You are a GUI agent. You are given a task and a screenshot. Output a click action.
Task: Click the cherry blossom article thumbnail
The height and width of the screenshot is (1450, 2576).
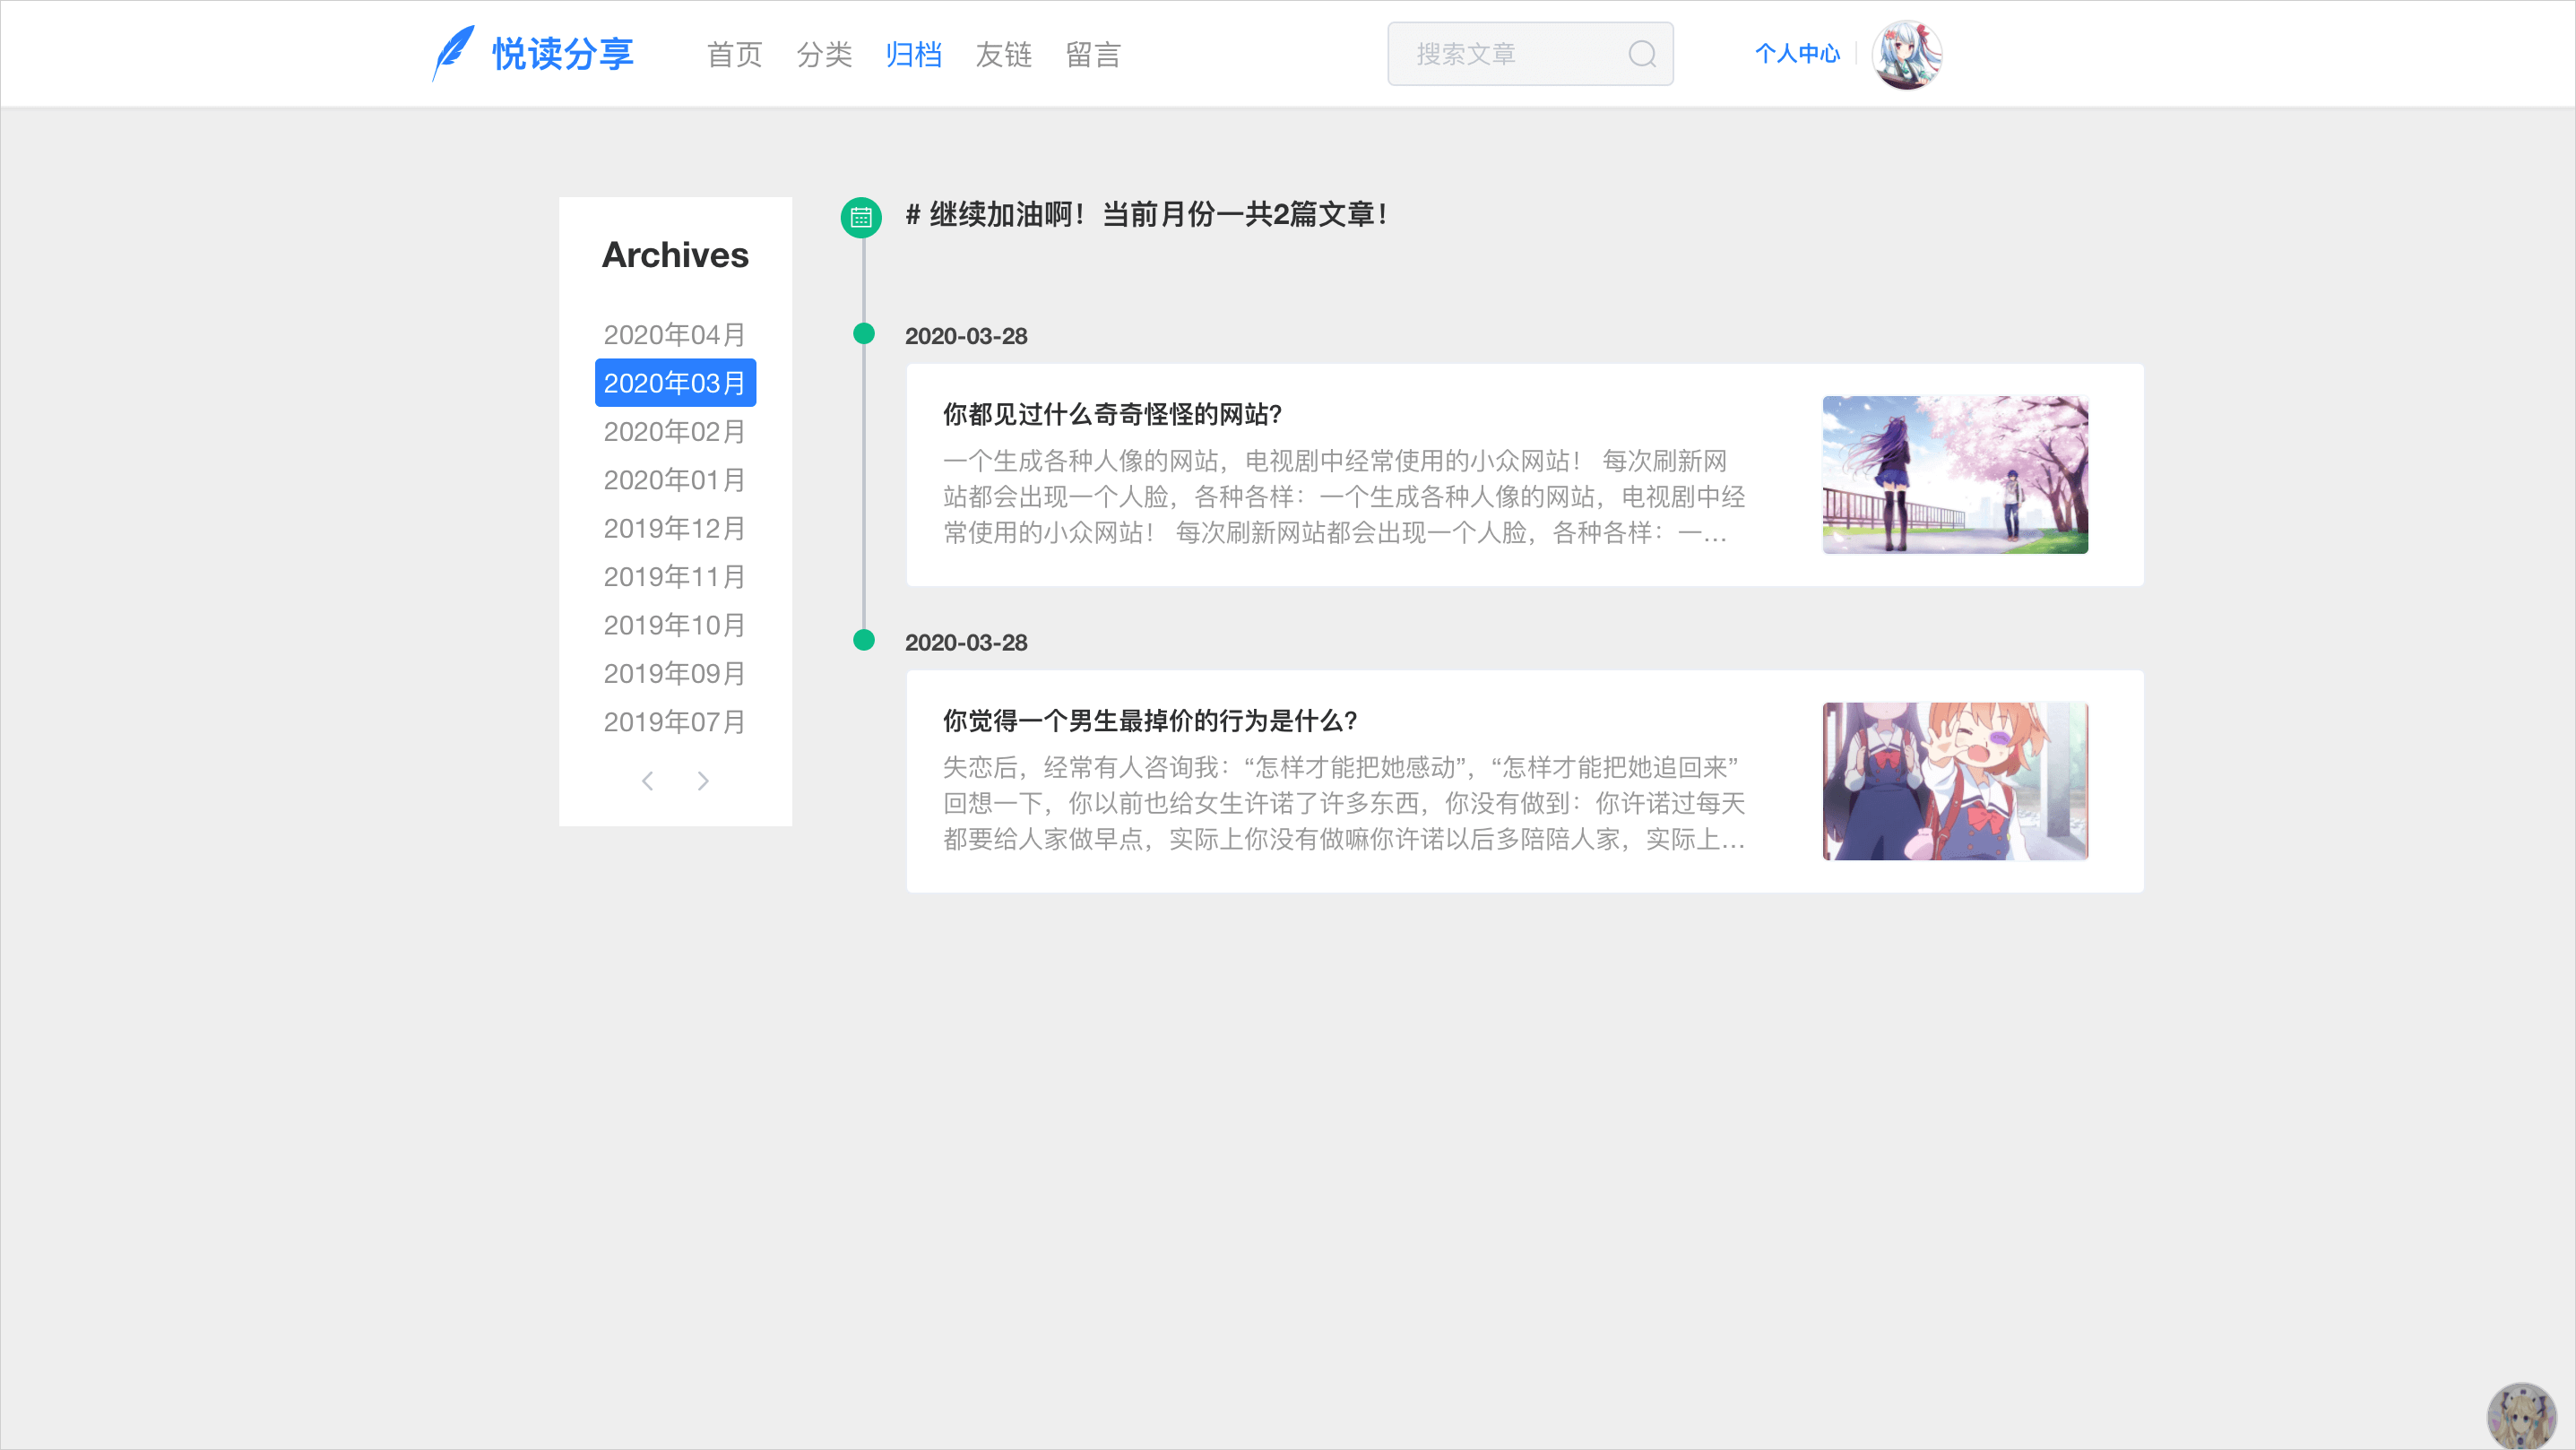1954,475
